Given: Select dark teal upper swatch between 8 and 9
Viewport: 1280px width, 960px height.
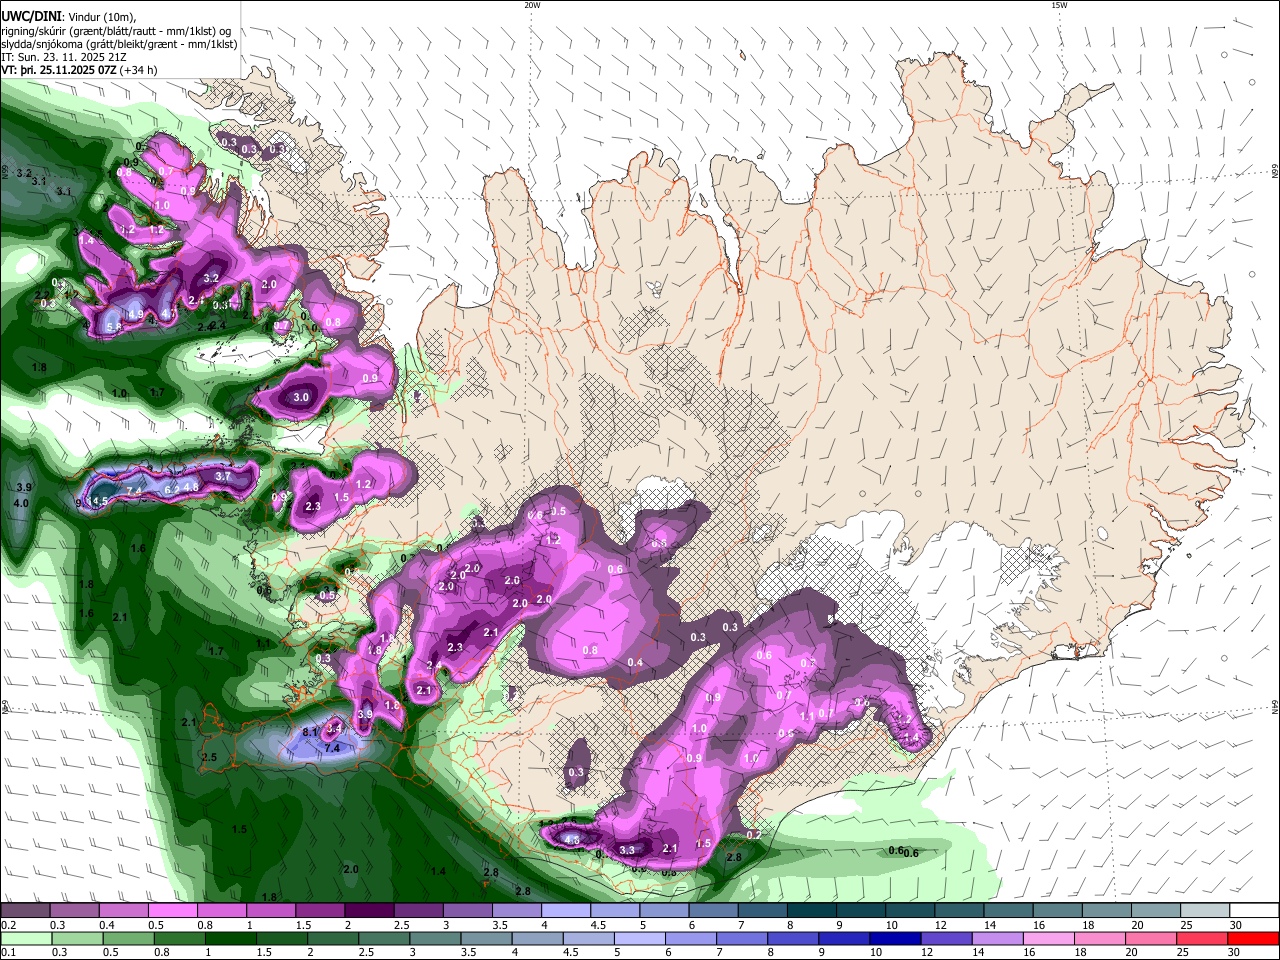Looking at the screenshot, I should (x=812, y=910).
